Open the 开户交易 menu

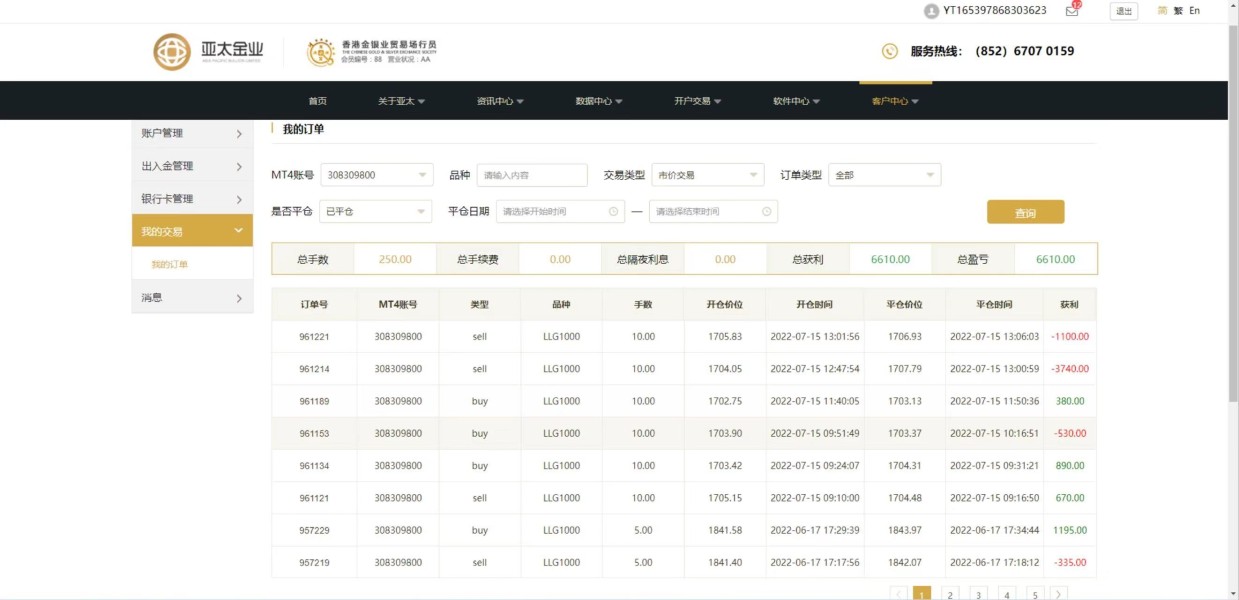(x=698, y=101)
